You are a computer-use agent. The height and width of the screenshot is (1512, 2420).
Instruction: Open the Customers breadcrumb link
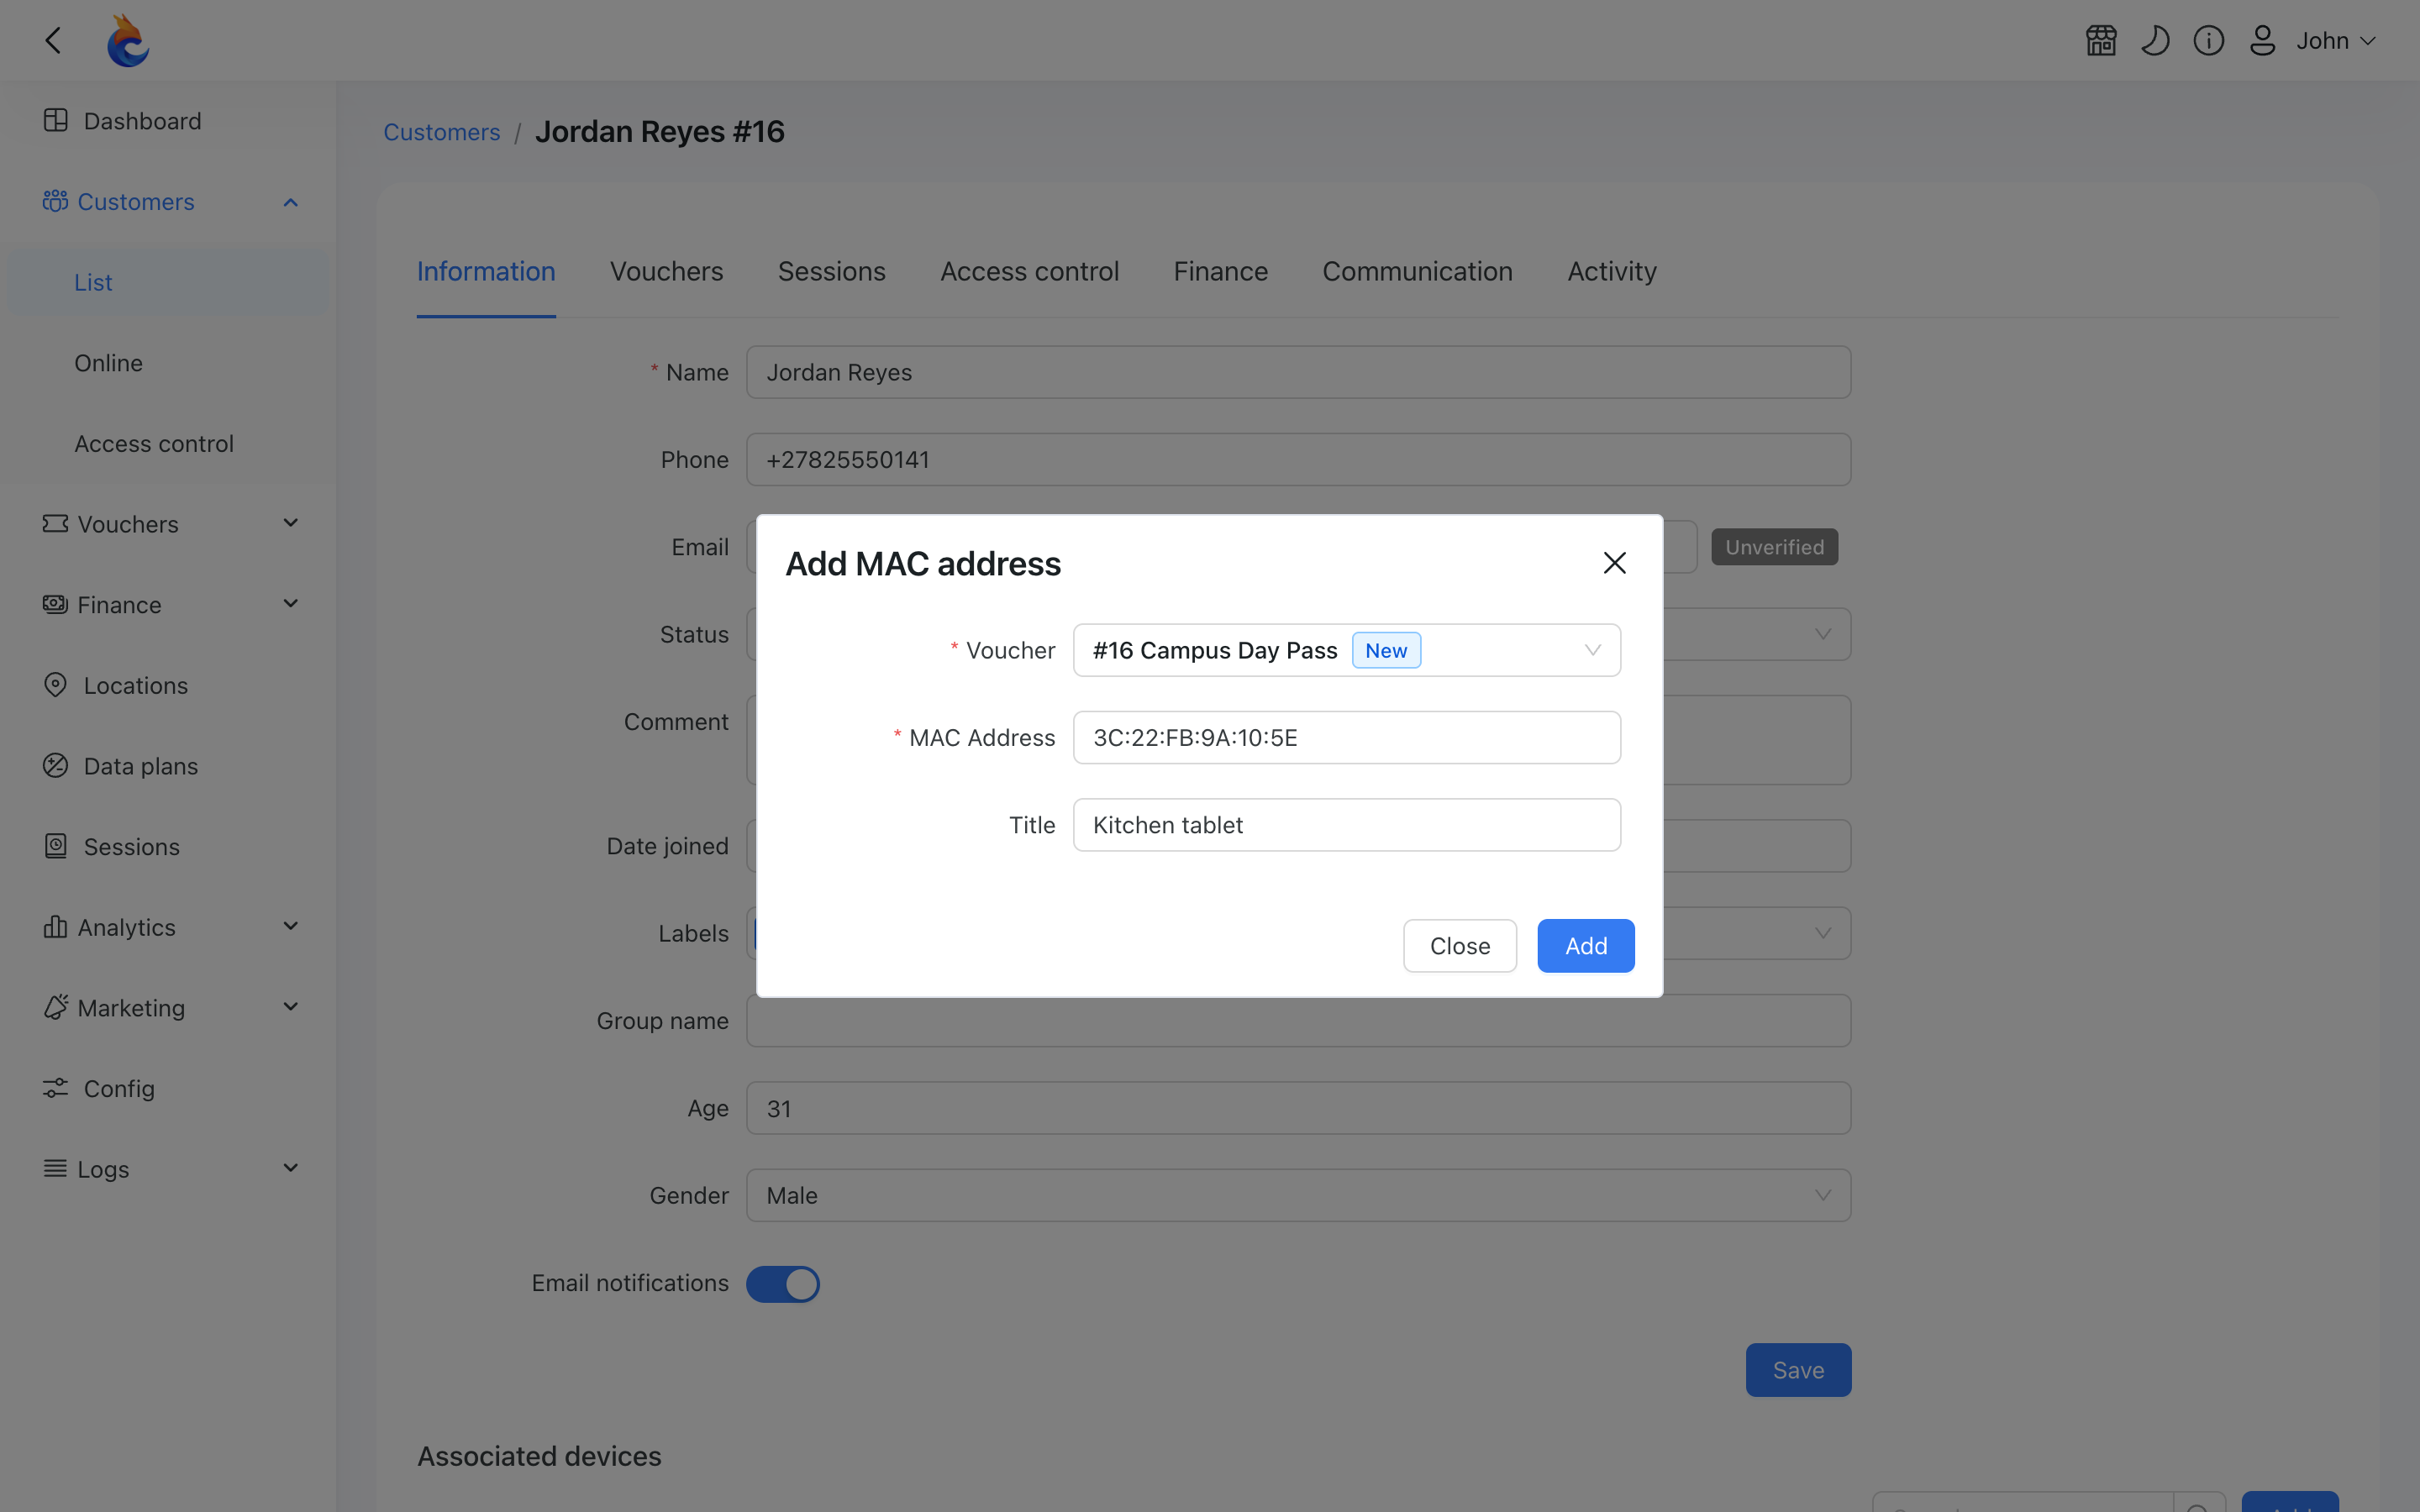(442, 132)
